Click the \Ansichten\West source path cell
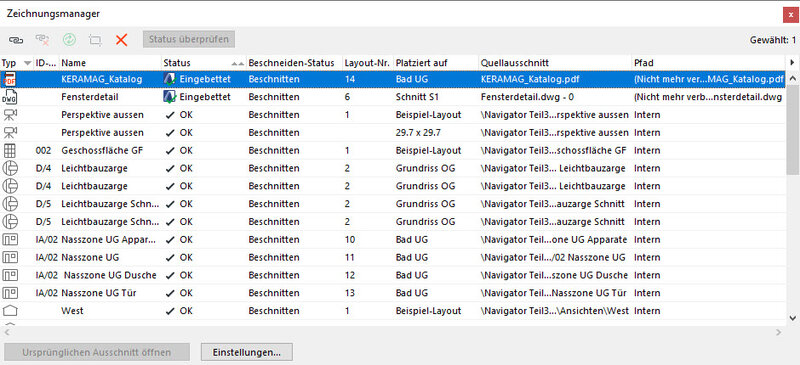 tap(555, 311)
